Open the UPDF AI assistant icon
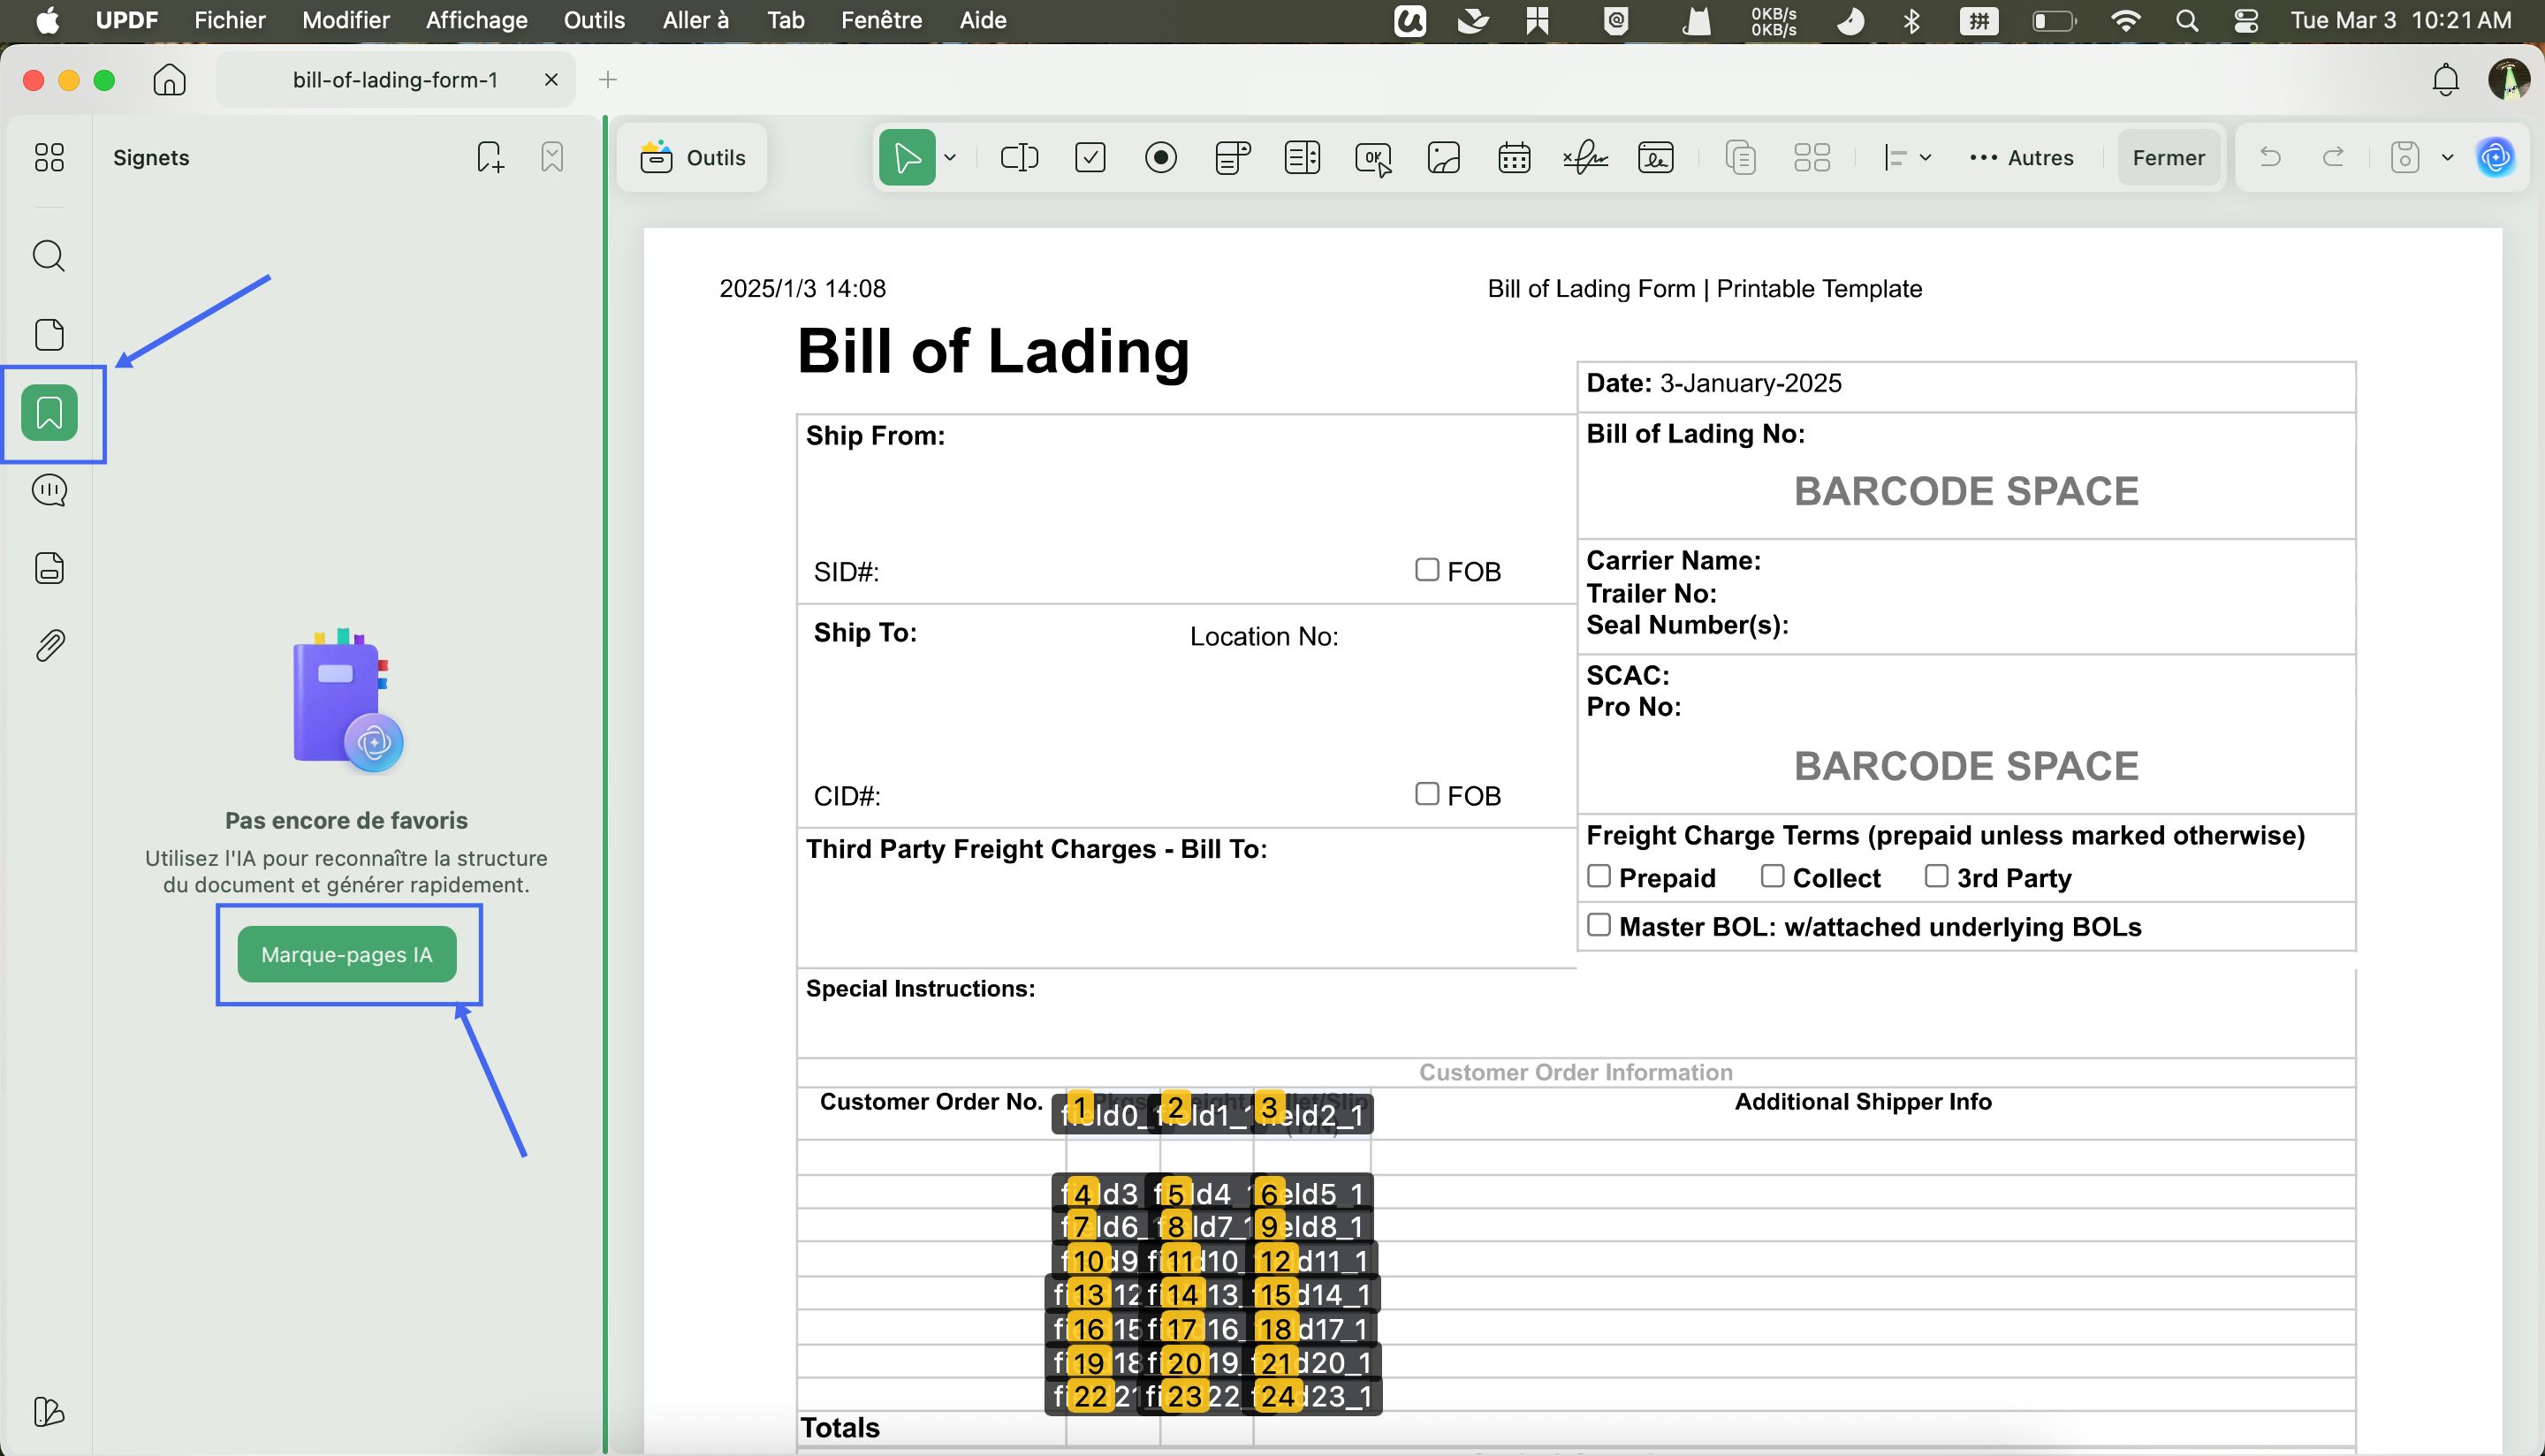The image size is (2545, 1456). (2496, 157)
